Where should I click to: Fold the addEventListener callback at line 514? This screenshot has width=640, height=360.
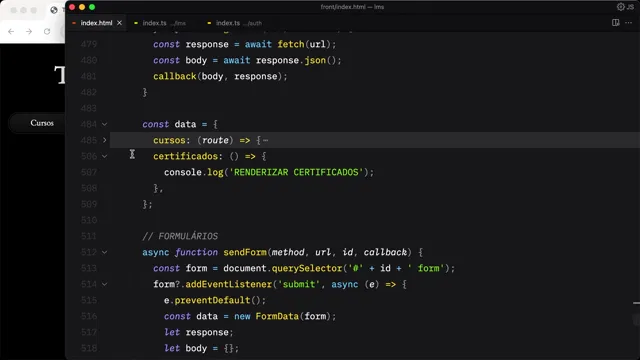(x=104, y=284)
